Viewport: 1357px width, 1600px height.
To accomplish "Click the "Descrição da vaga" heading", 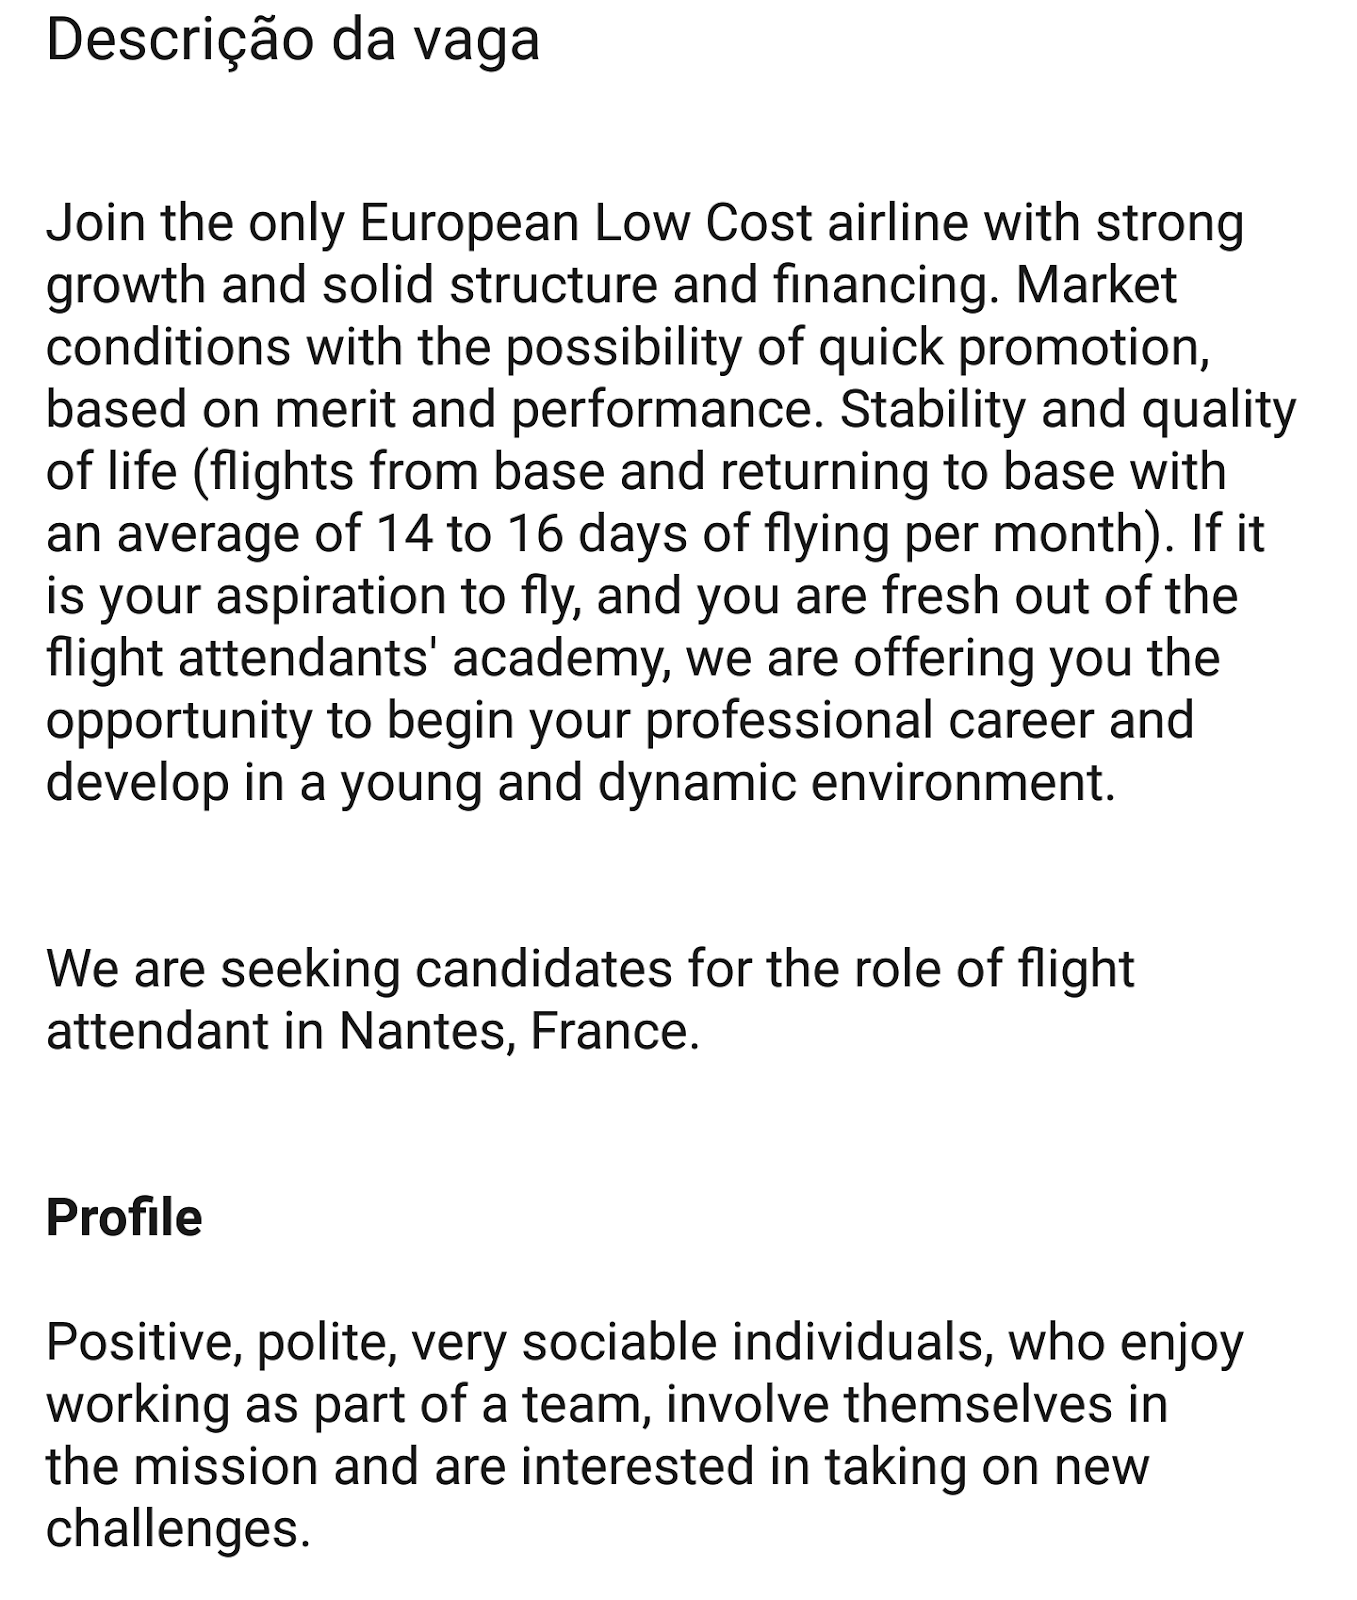I will [x=293, y=41].
